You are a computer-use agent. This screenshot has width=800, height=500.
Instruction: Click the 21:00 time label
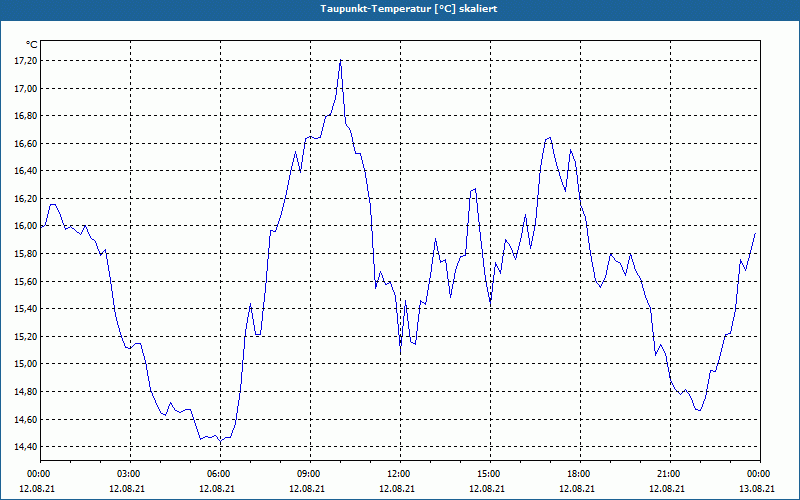(670, 474)
